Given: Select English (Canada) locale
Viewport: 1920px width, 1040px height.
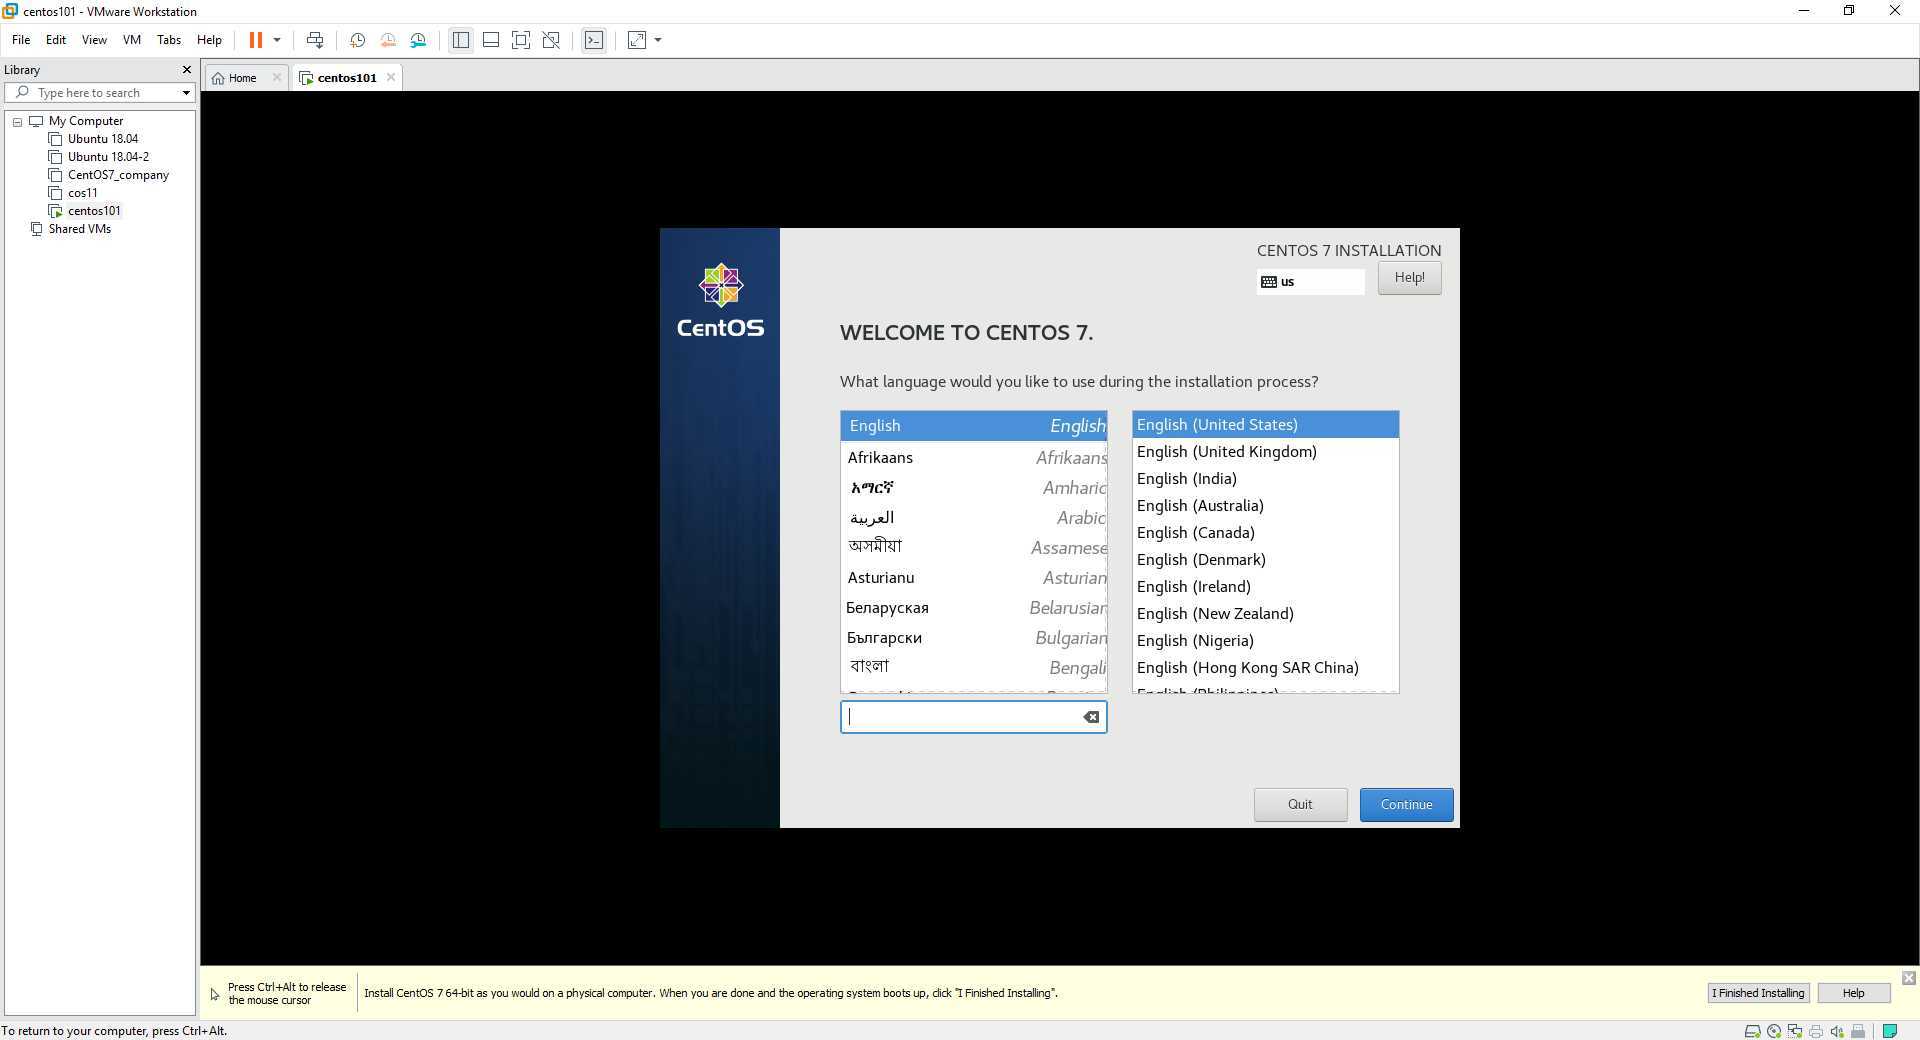Looking at the screenshot, I should tap(1265, 533).
